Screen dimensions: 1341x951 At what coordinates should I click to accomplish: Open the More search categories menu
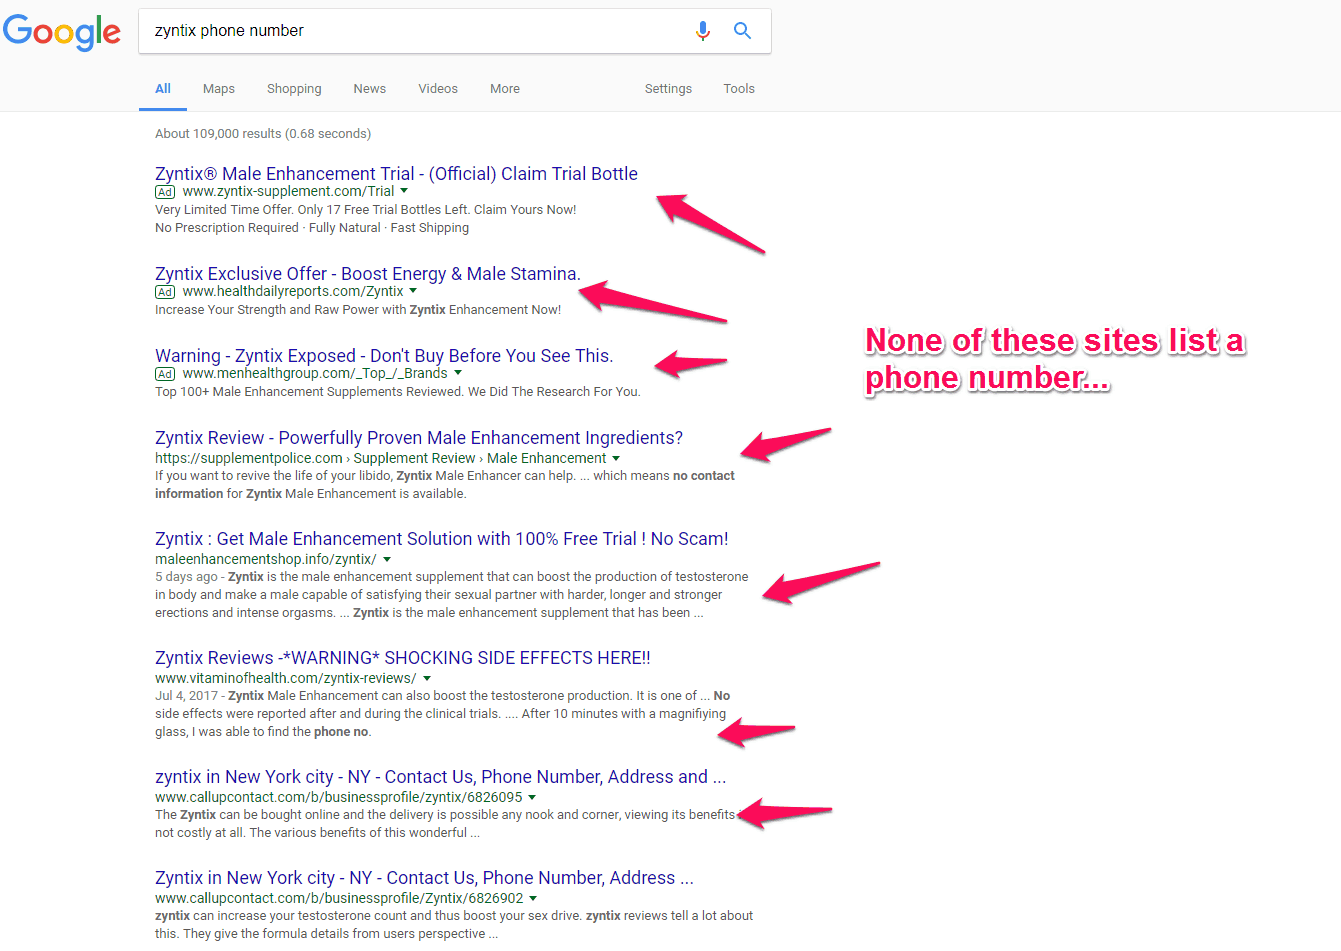pyautogui.click(x=505, y=88)
